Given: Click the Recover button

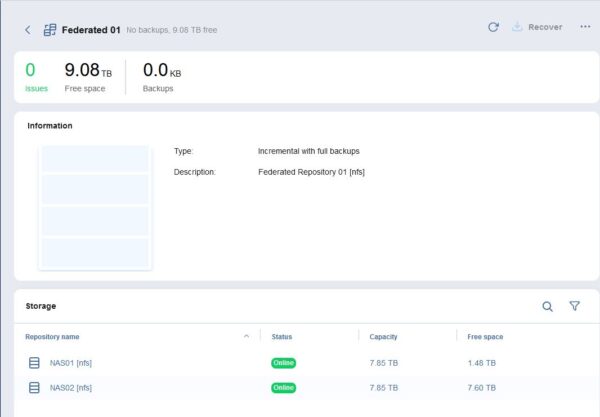Looking at the screenshot, I should click(x=537, y=27).
